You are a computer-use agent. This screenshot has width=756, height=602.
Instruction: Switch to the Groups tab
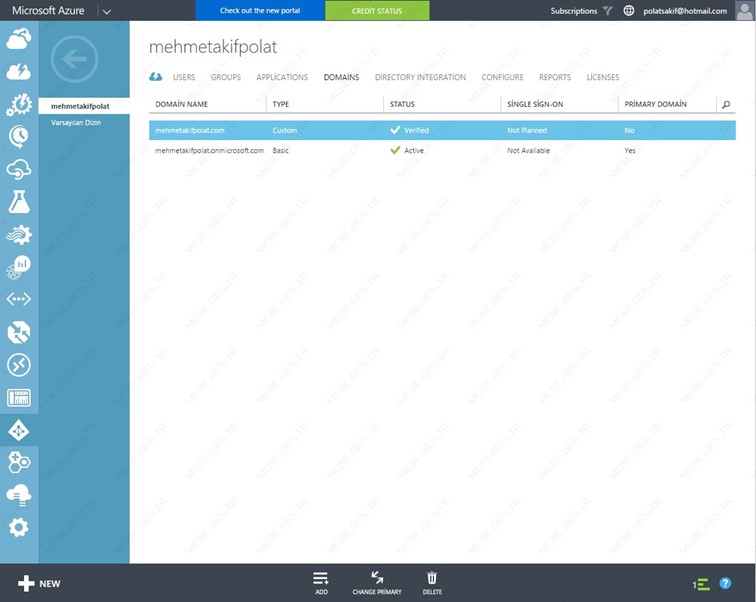[226, 77]
